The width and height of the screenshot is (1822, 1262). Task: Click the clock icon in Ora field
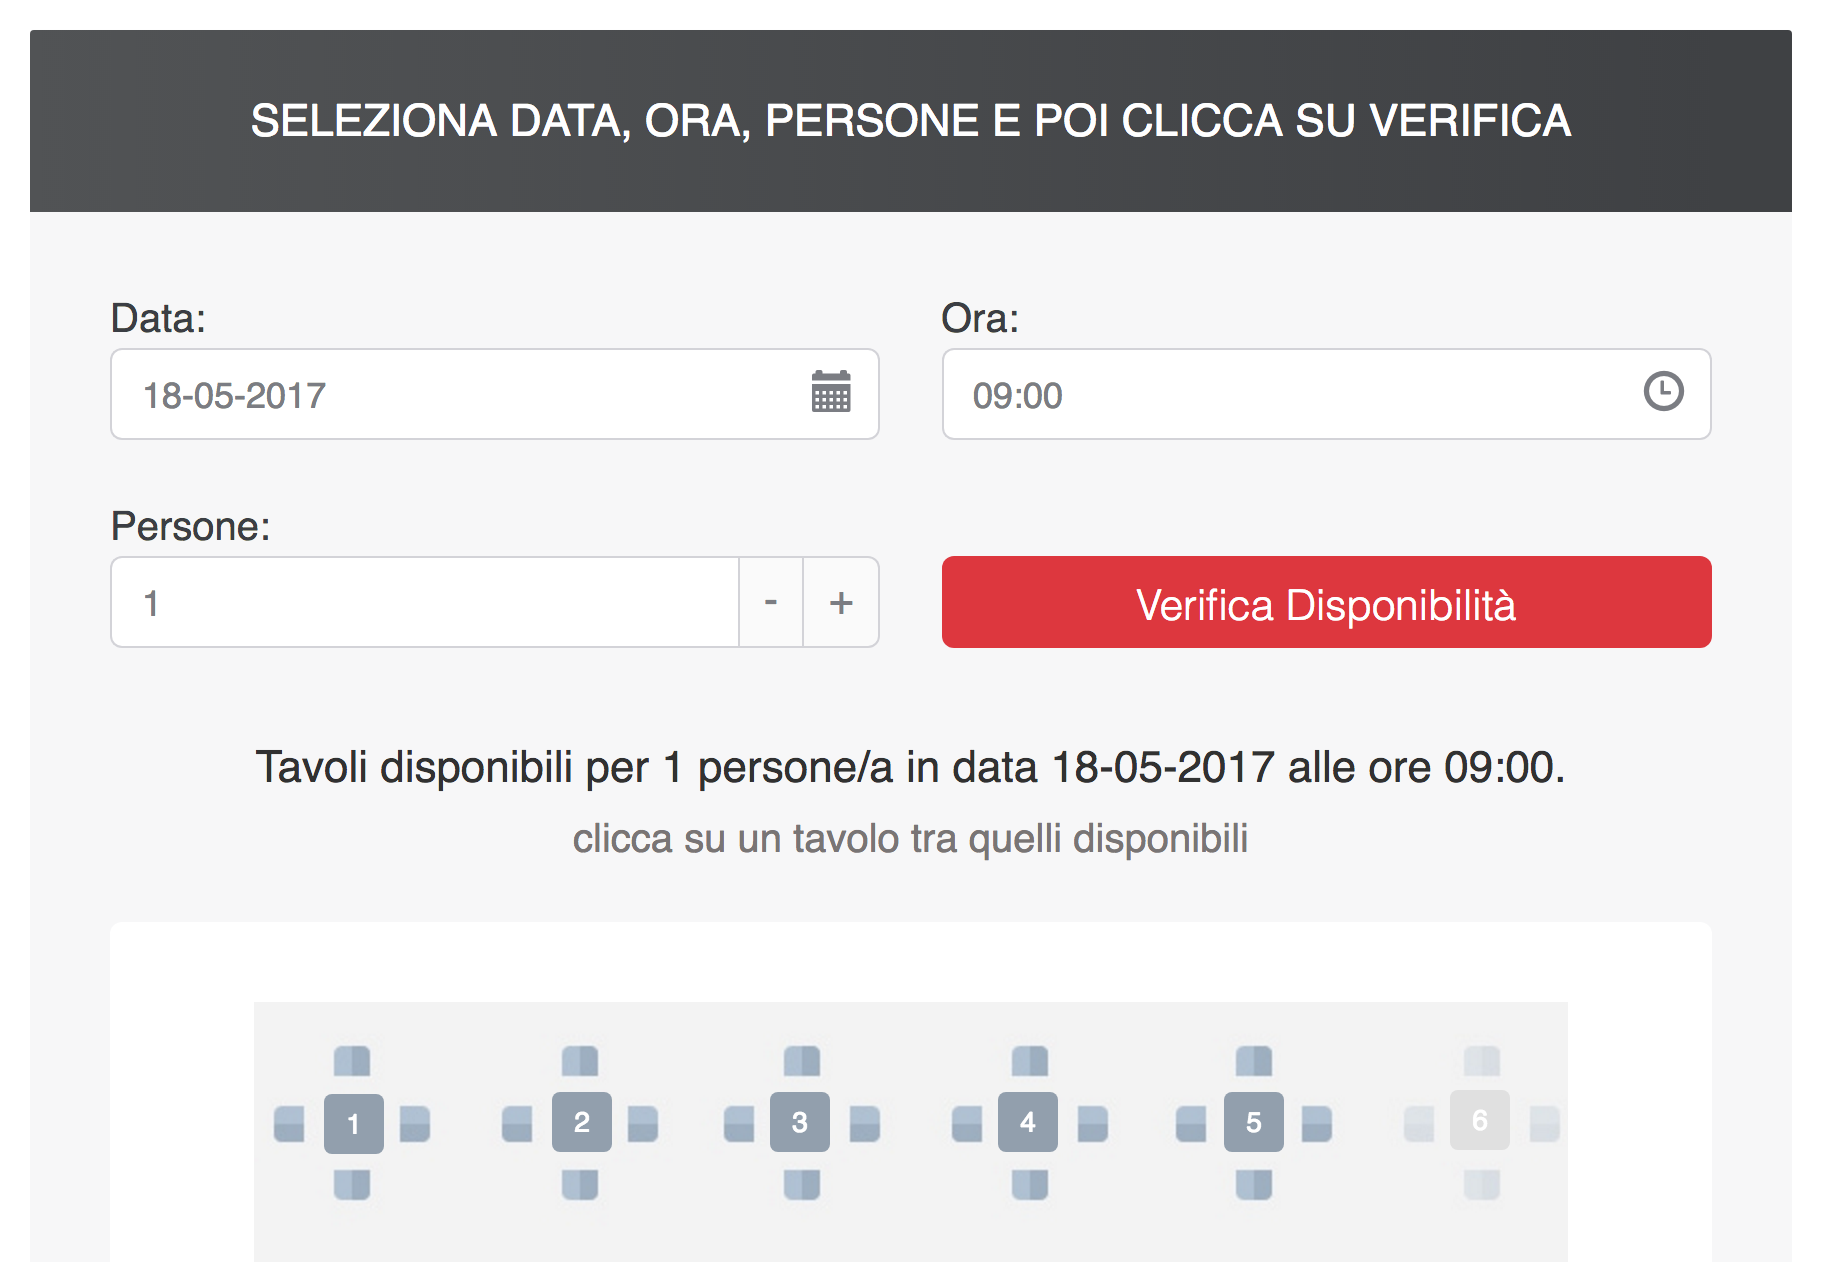(1663, 391)
